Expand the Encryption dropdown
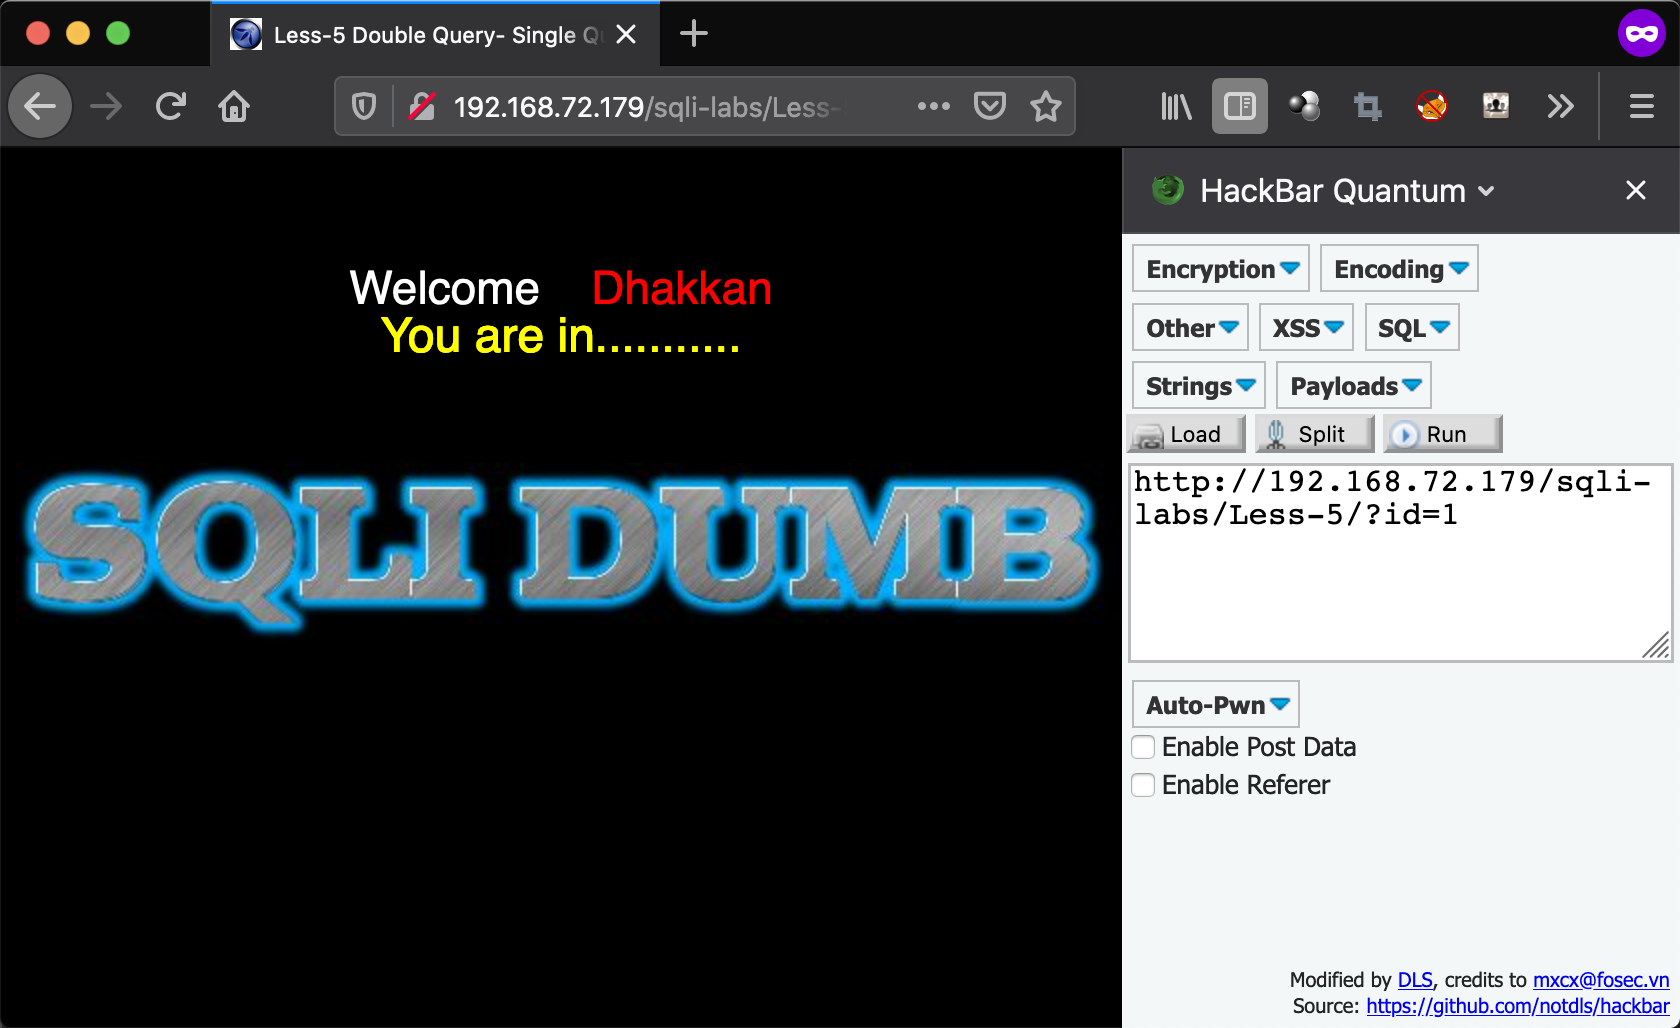 pos(1221,269)
